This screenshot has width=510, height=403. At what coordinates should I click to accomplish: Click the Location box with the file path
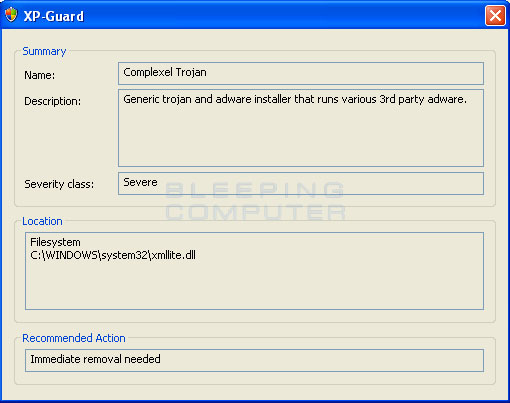point(254,271)
